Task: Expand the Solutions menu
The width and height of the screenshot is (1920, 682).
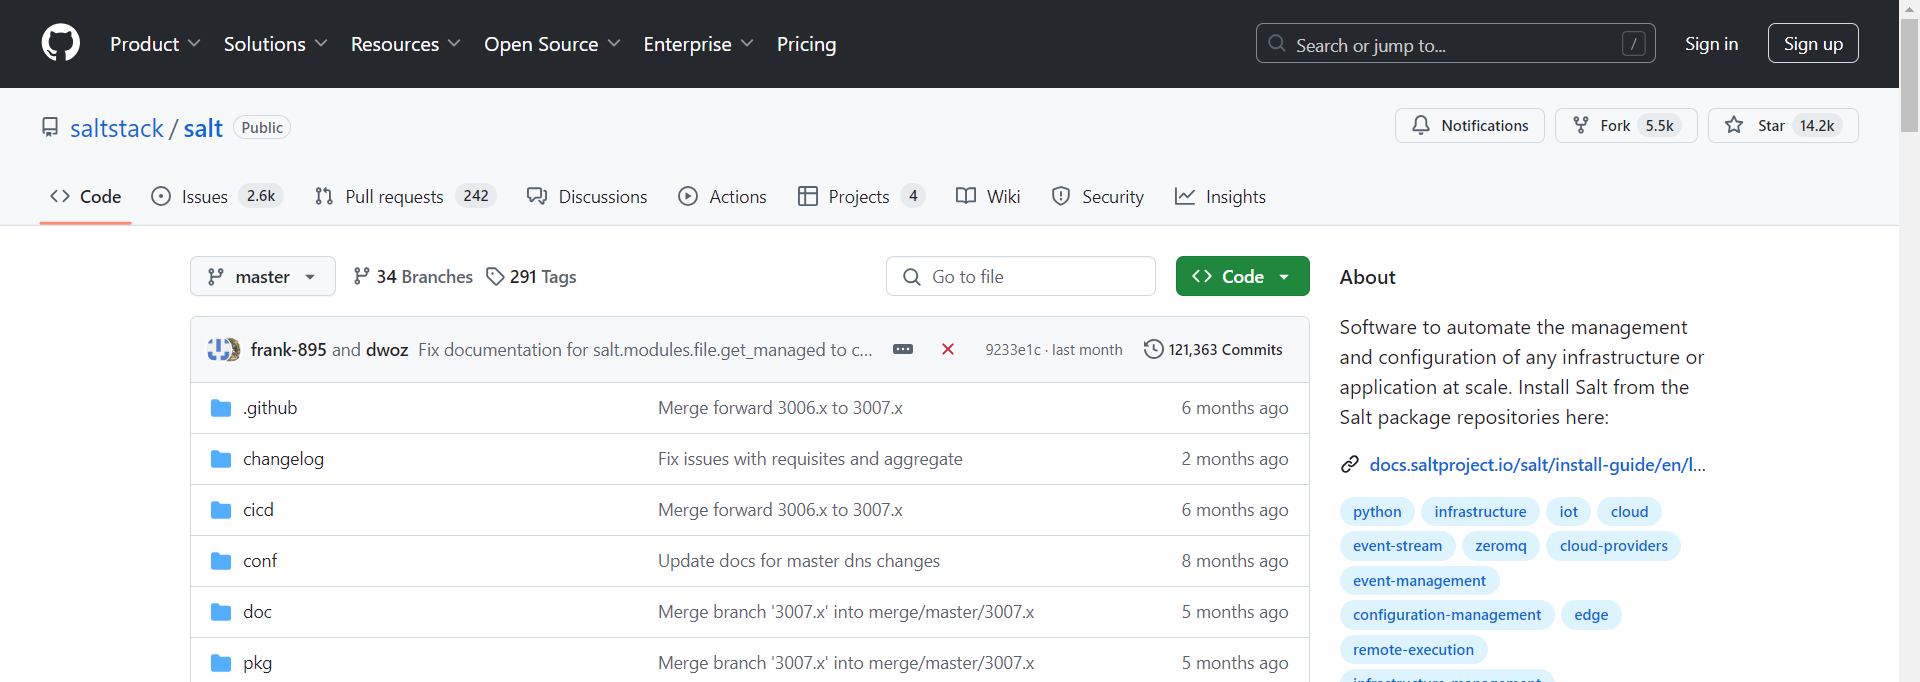Action: (275, 44)
